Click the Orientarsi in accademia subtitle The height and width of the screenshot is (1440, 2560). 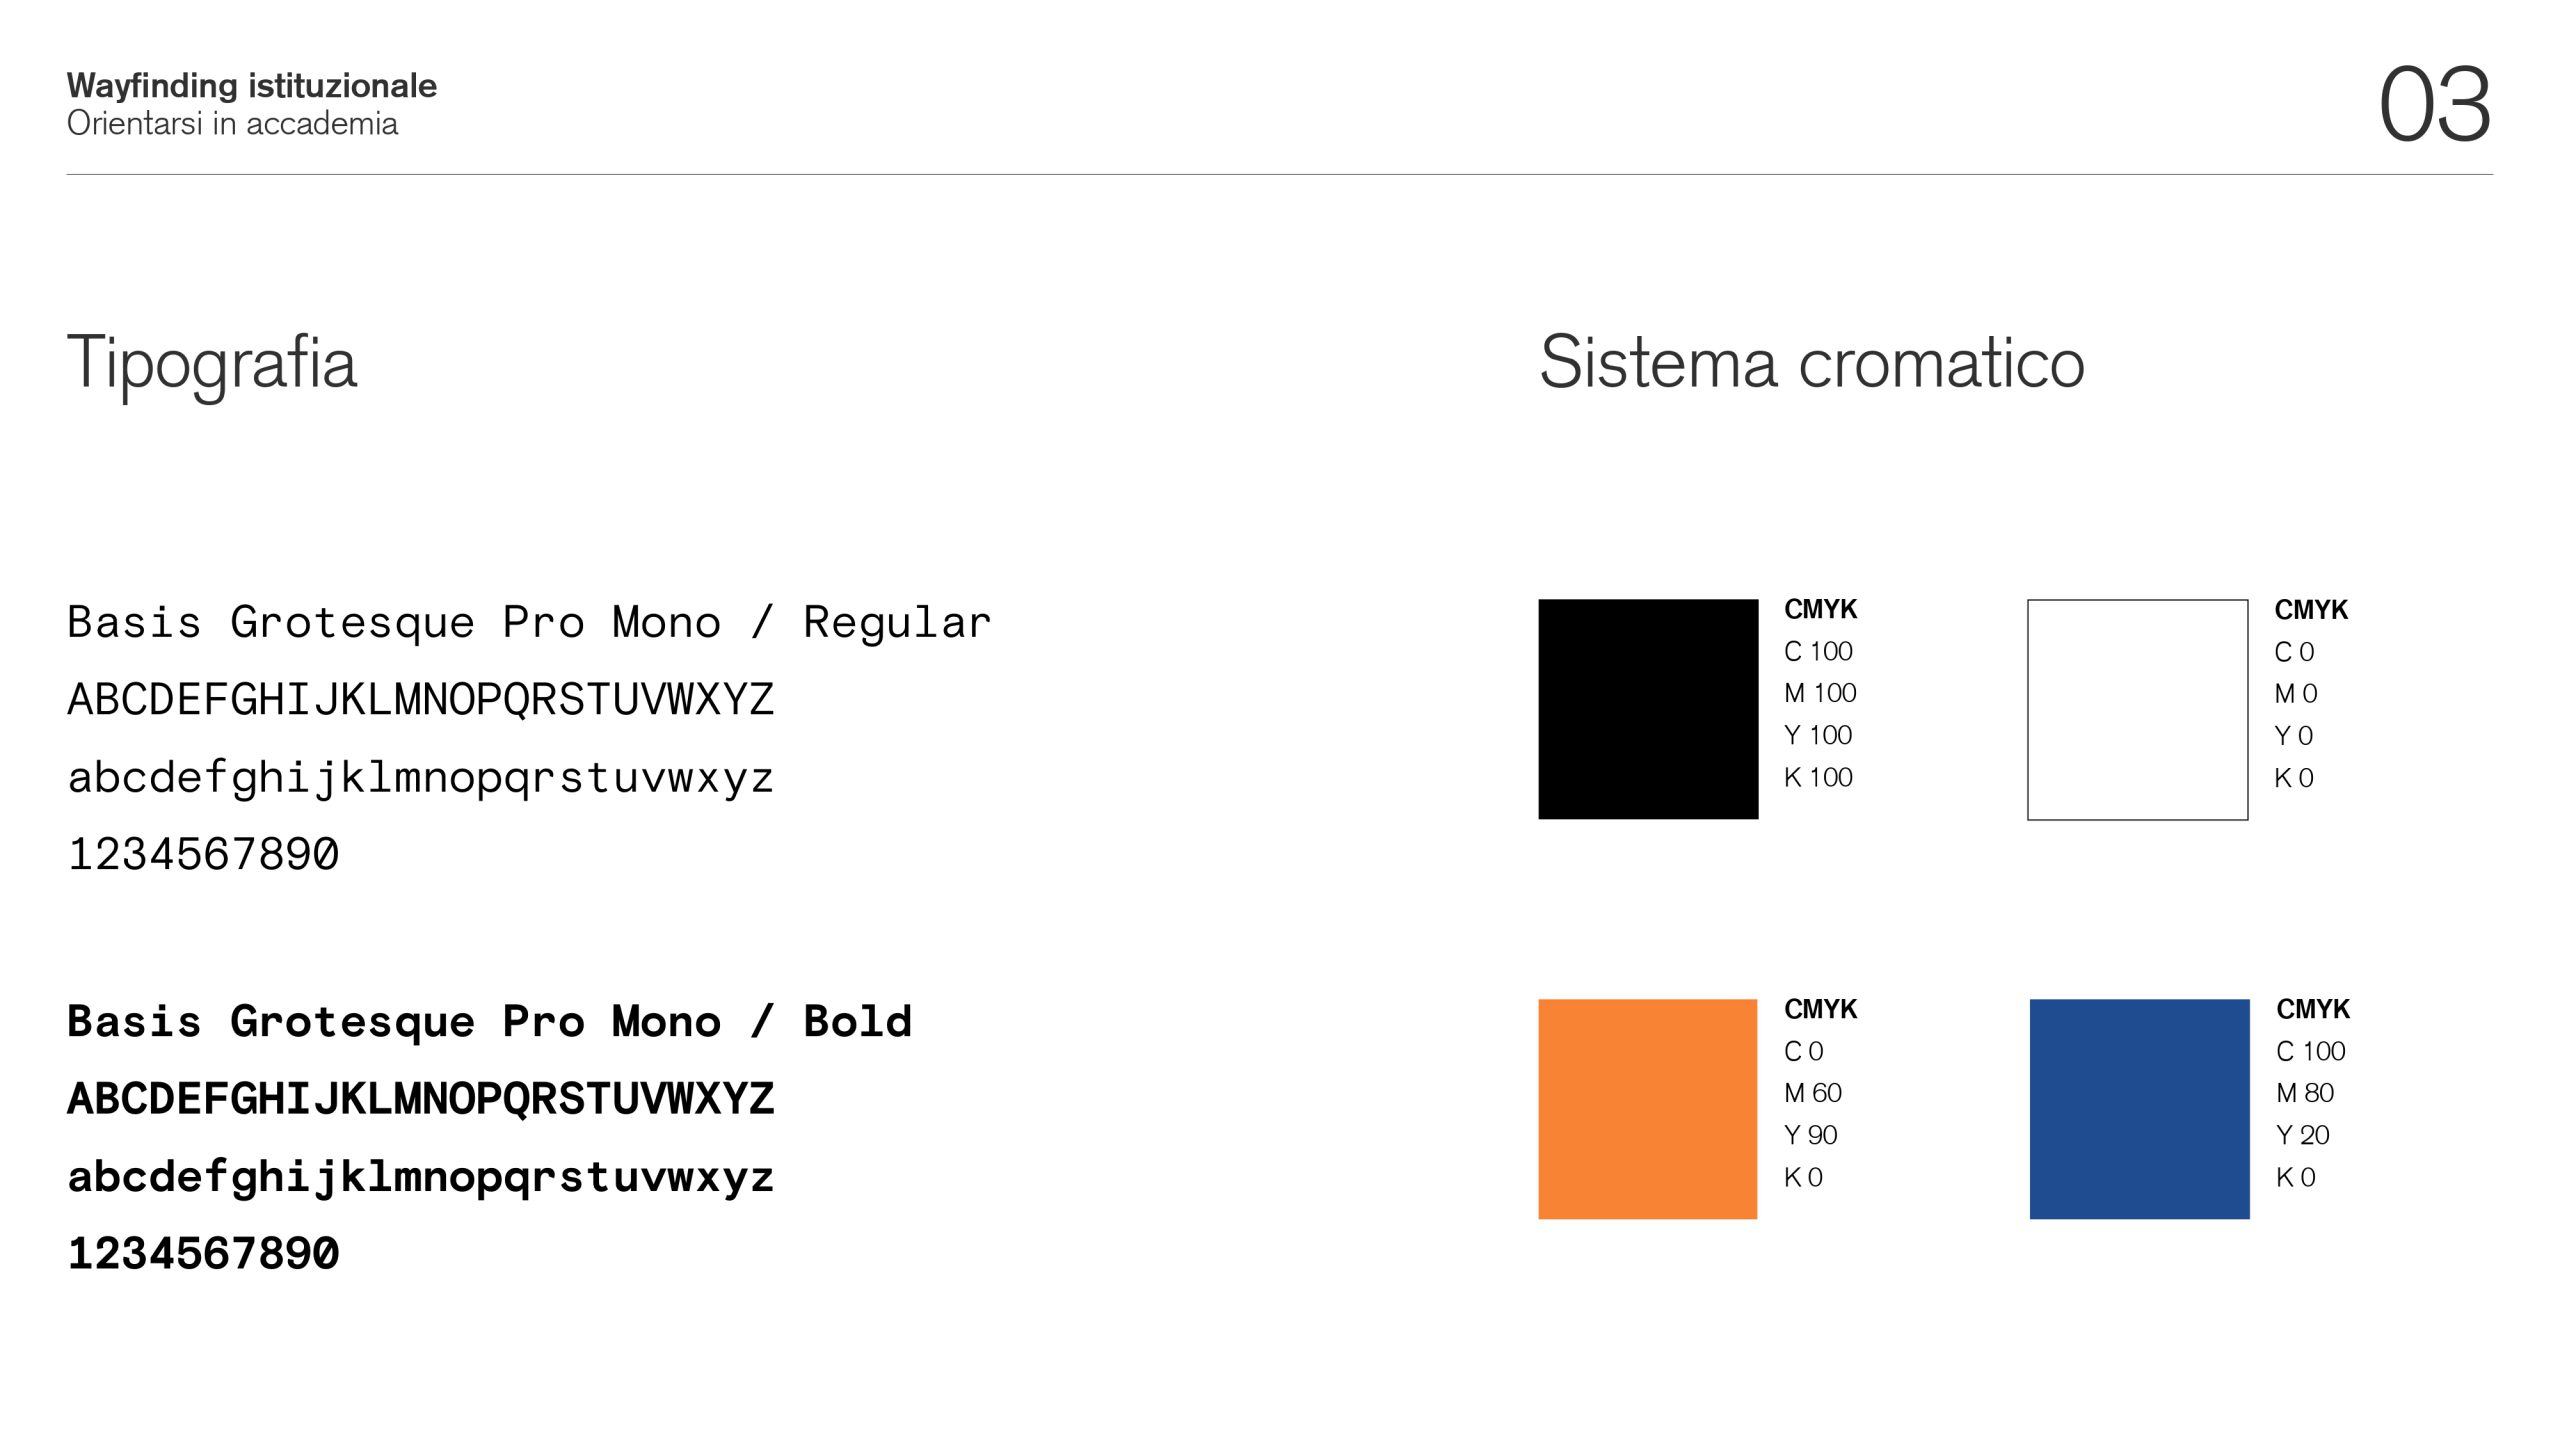pos(232,123)
